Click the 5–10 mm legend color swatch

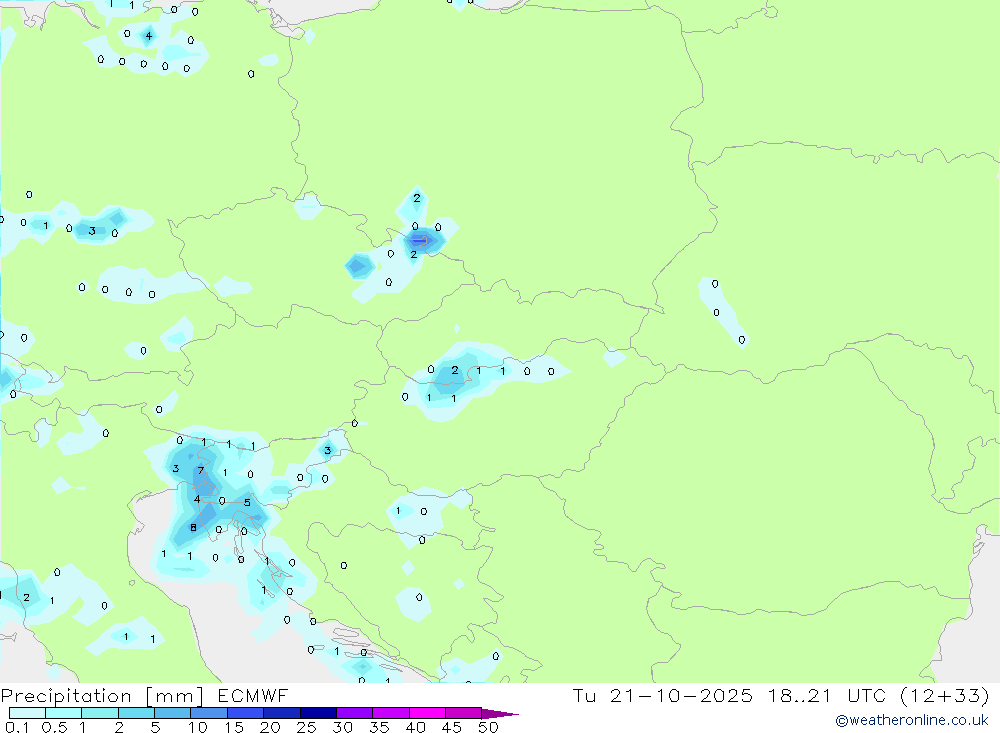173,713
